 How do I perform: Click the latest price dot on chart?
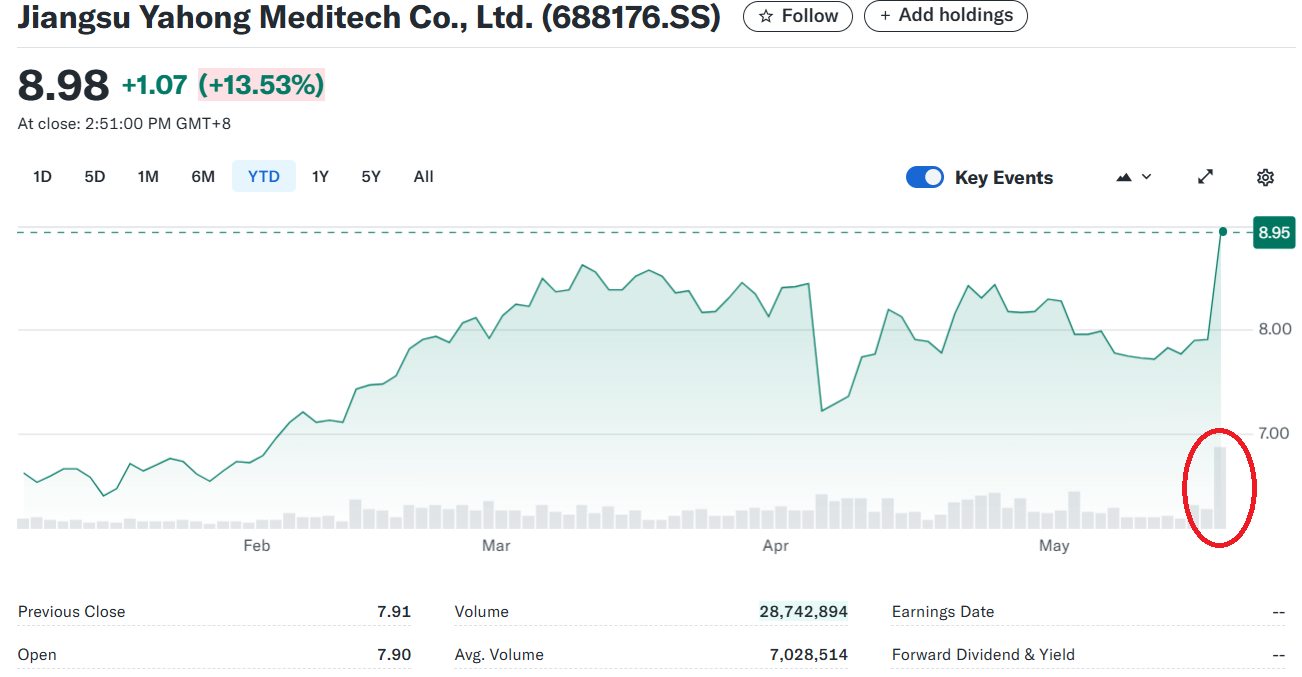1222,232
